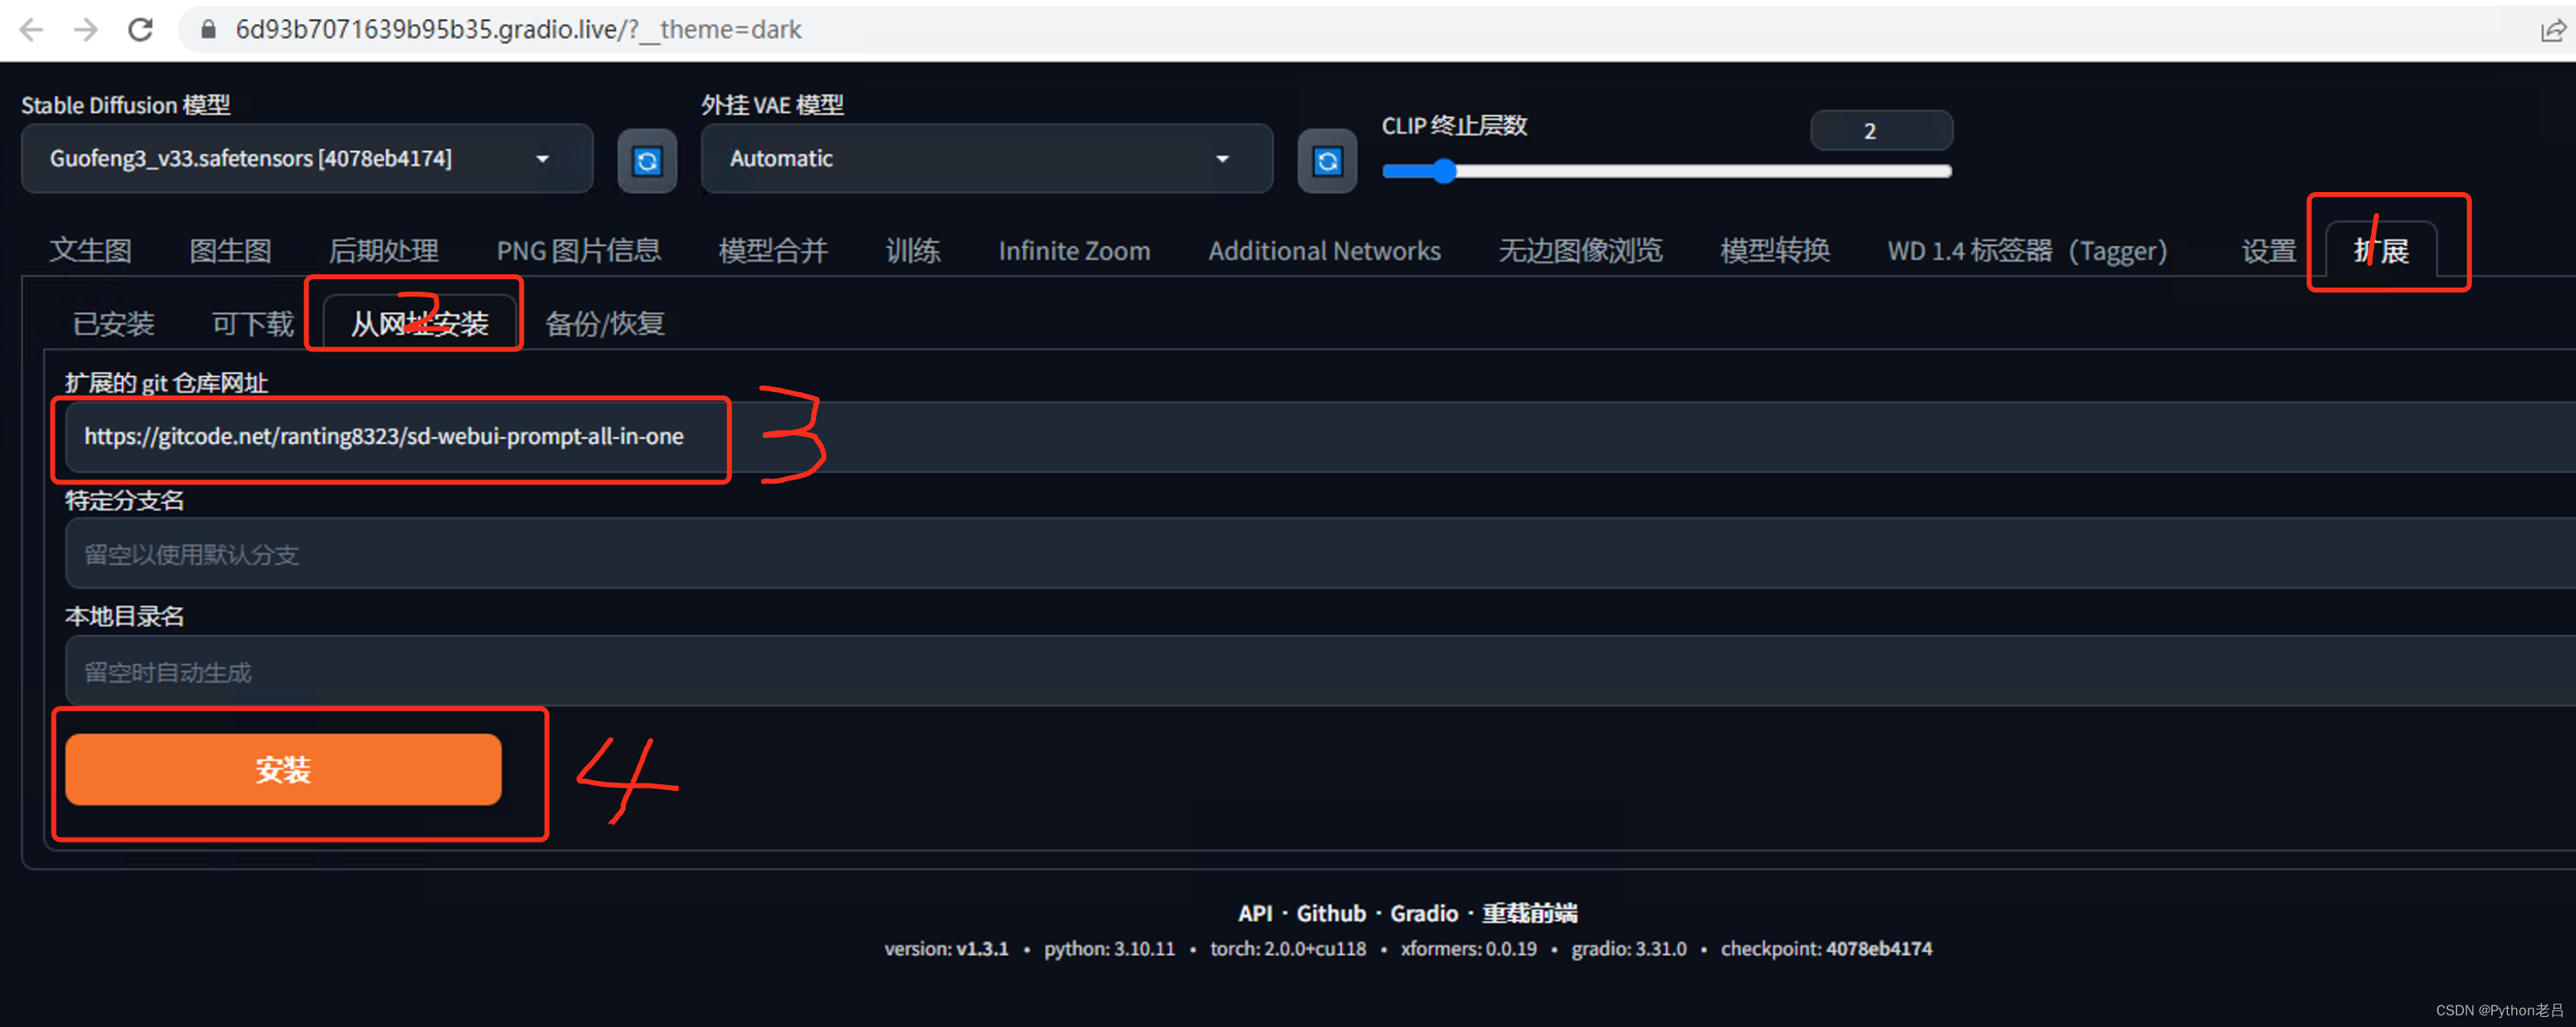Open the Stable Diffusion model dropdown
The height and width of the screenshot is (1027, 2576).
tap(307, 159)
